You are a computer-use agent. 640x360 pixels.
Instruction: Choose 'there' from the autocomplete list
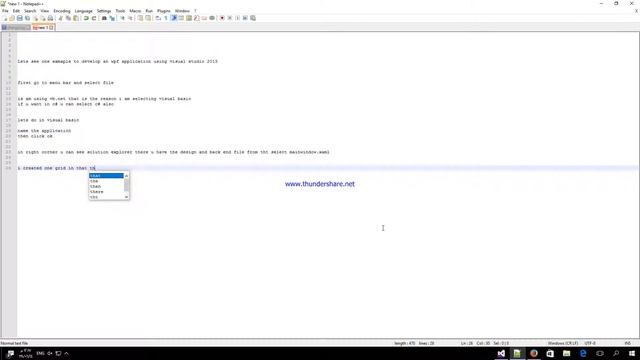coord(106,191)
